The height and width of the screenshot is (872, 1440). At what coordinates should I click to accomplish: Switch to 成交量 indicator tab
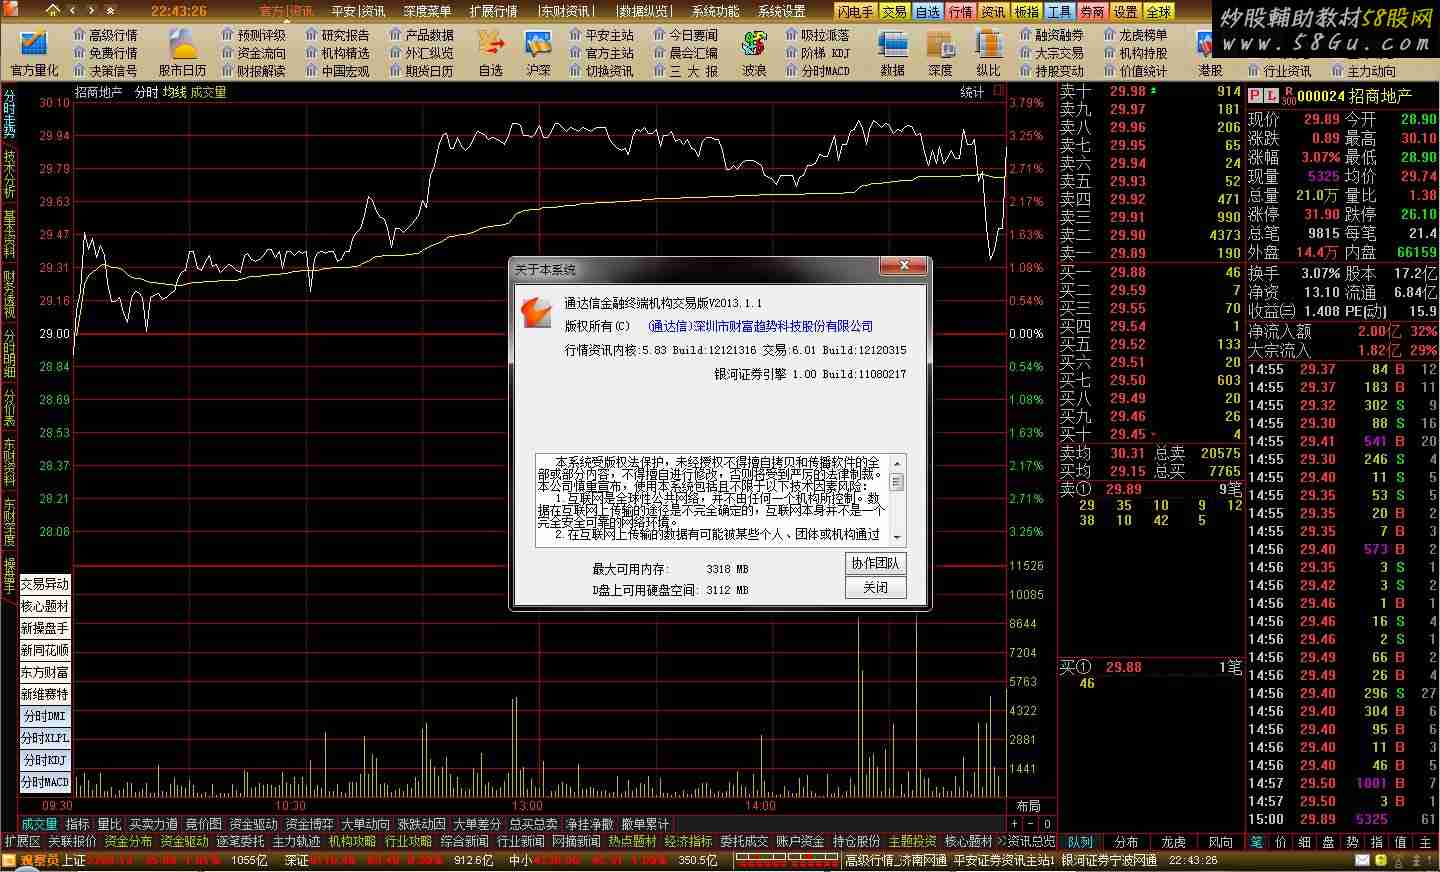coord(39,825)
